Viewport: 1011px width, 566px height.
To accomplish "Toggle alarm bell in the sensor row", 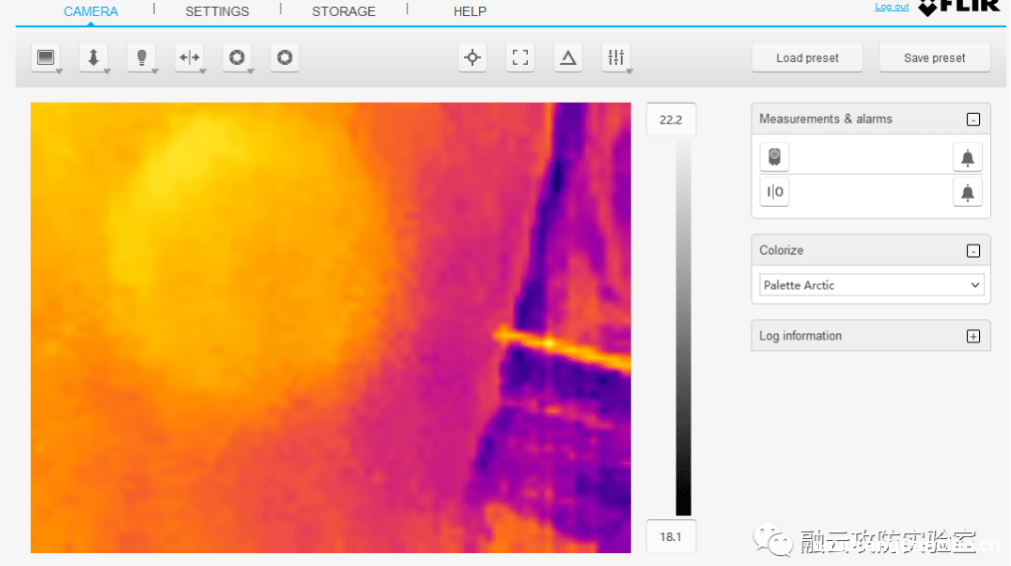I will pos(967,158).
